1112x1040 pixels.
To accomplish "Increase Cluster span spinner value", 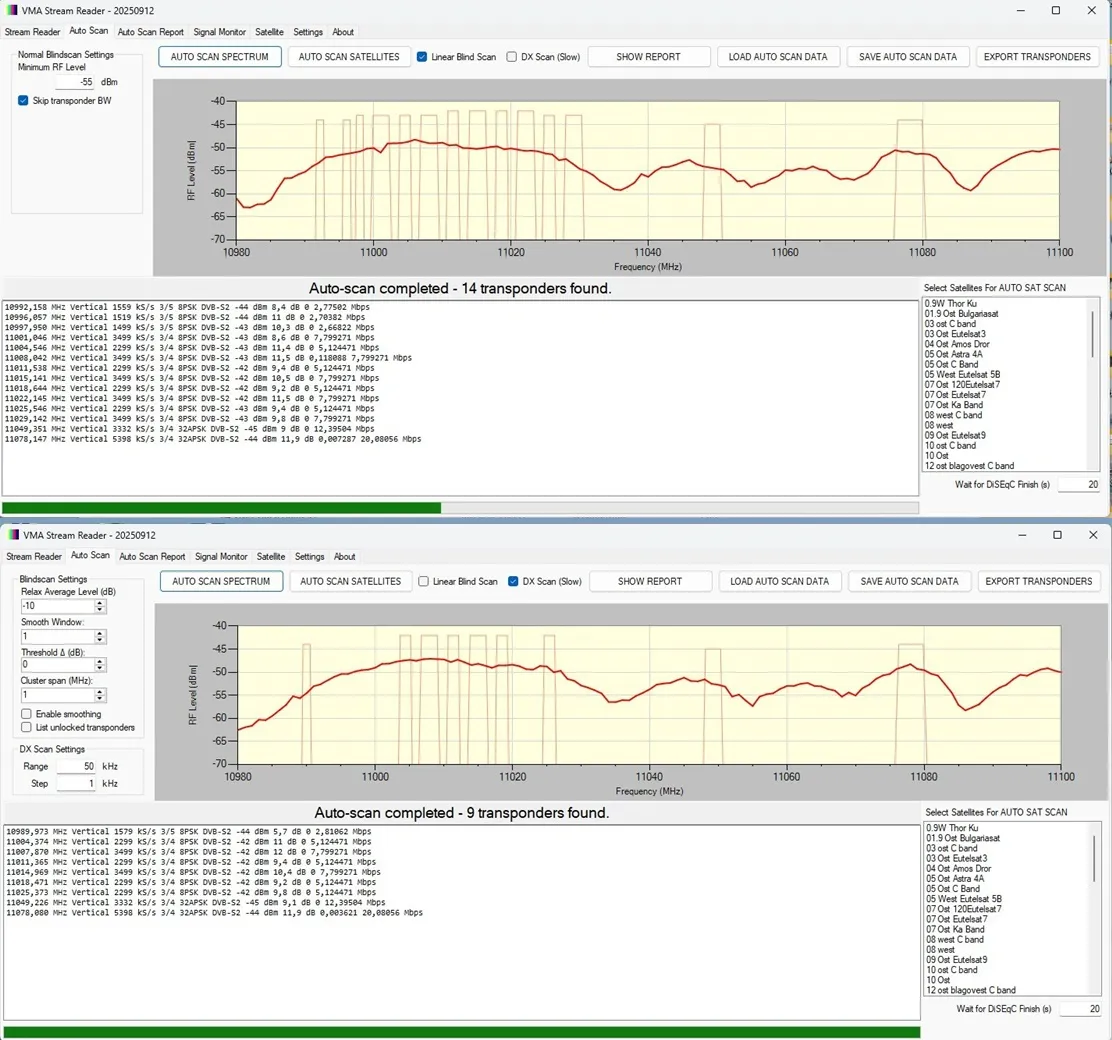I will (x=100, y=692).
